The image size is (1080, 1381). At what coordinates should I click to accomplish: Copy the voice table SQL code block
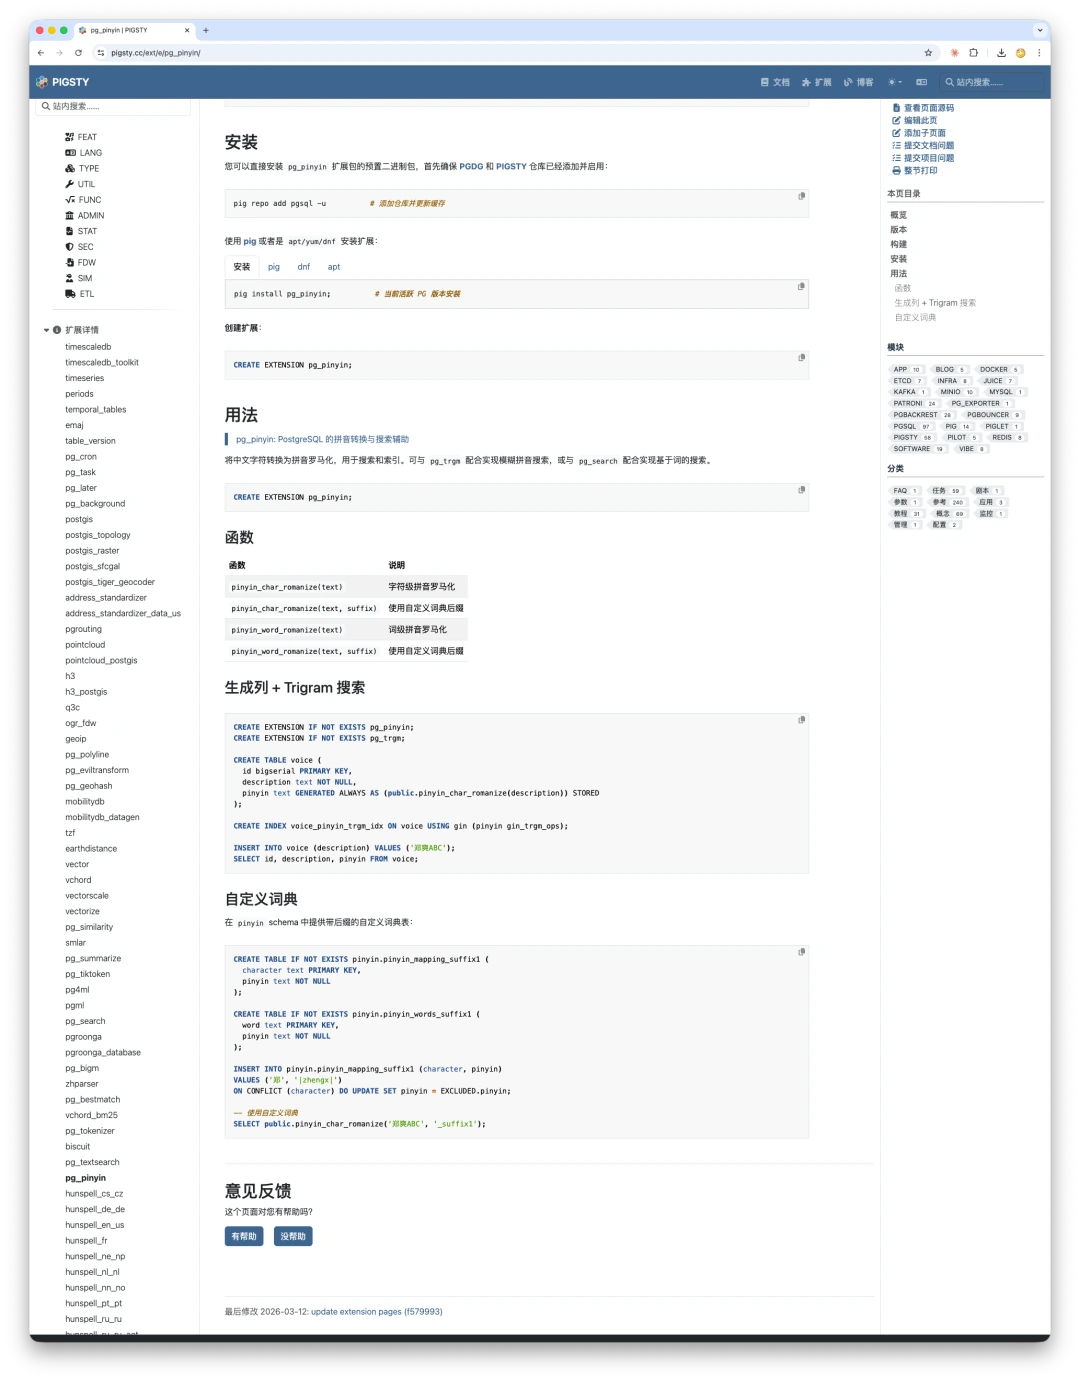[801, 720]
